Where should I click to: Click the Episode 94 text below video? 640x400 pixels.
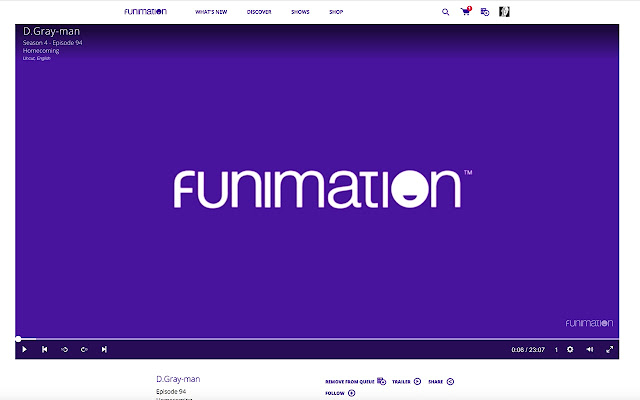pyautogui.click(x=171, y=391)
